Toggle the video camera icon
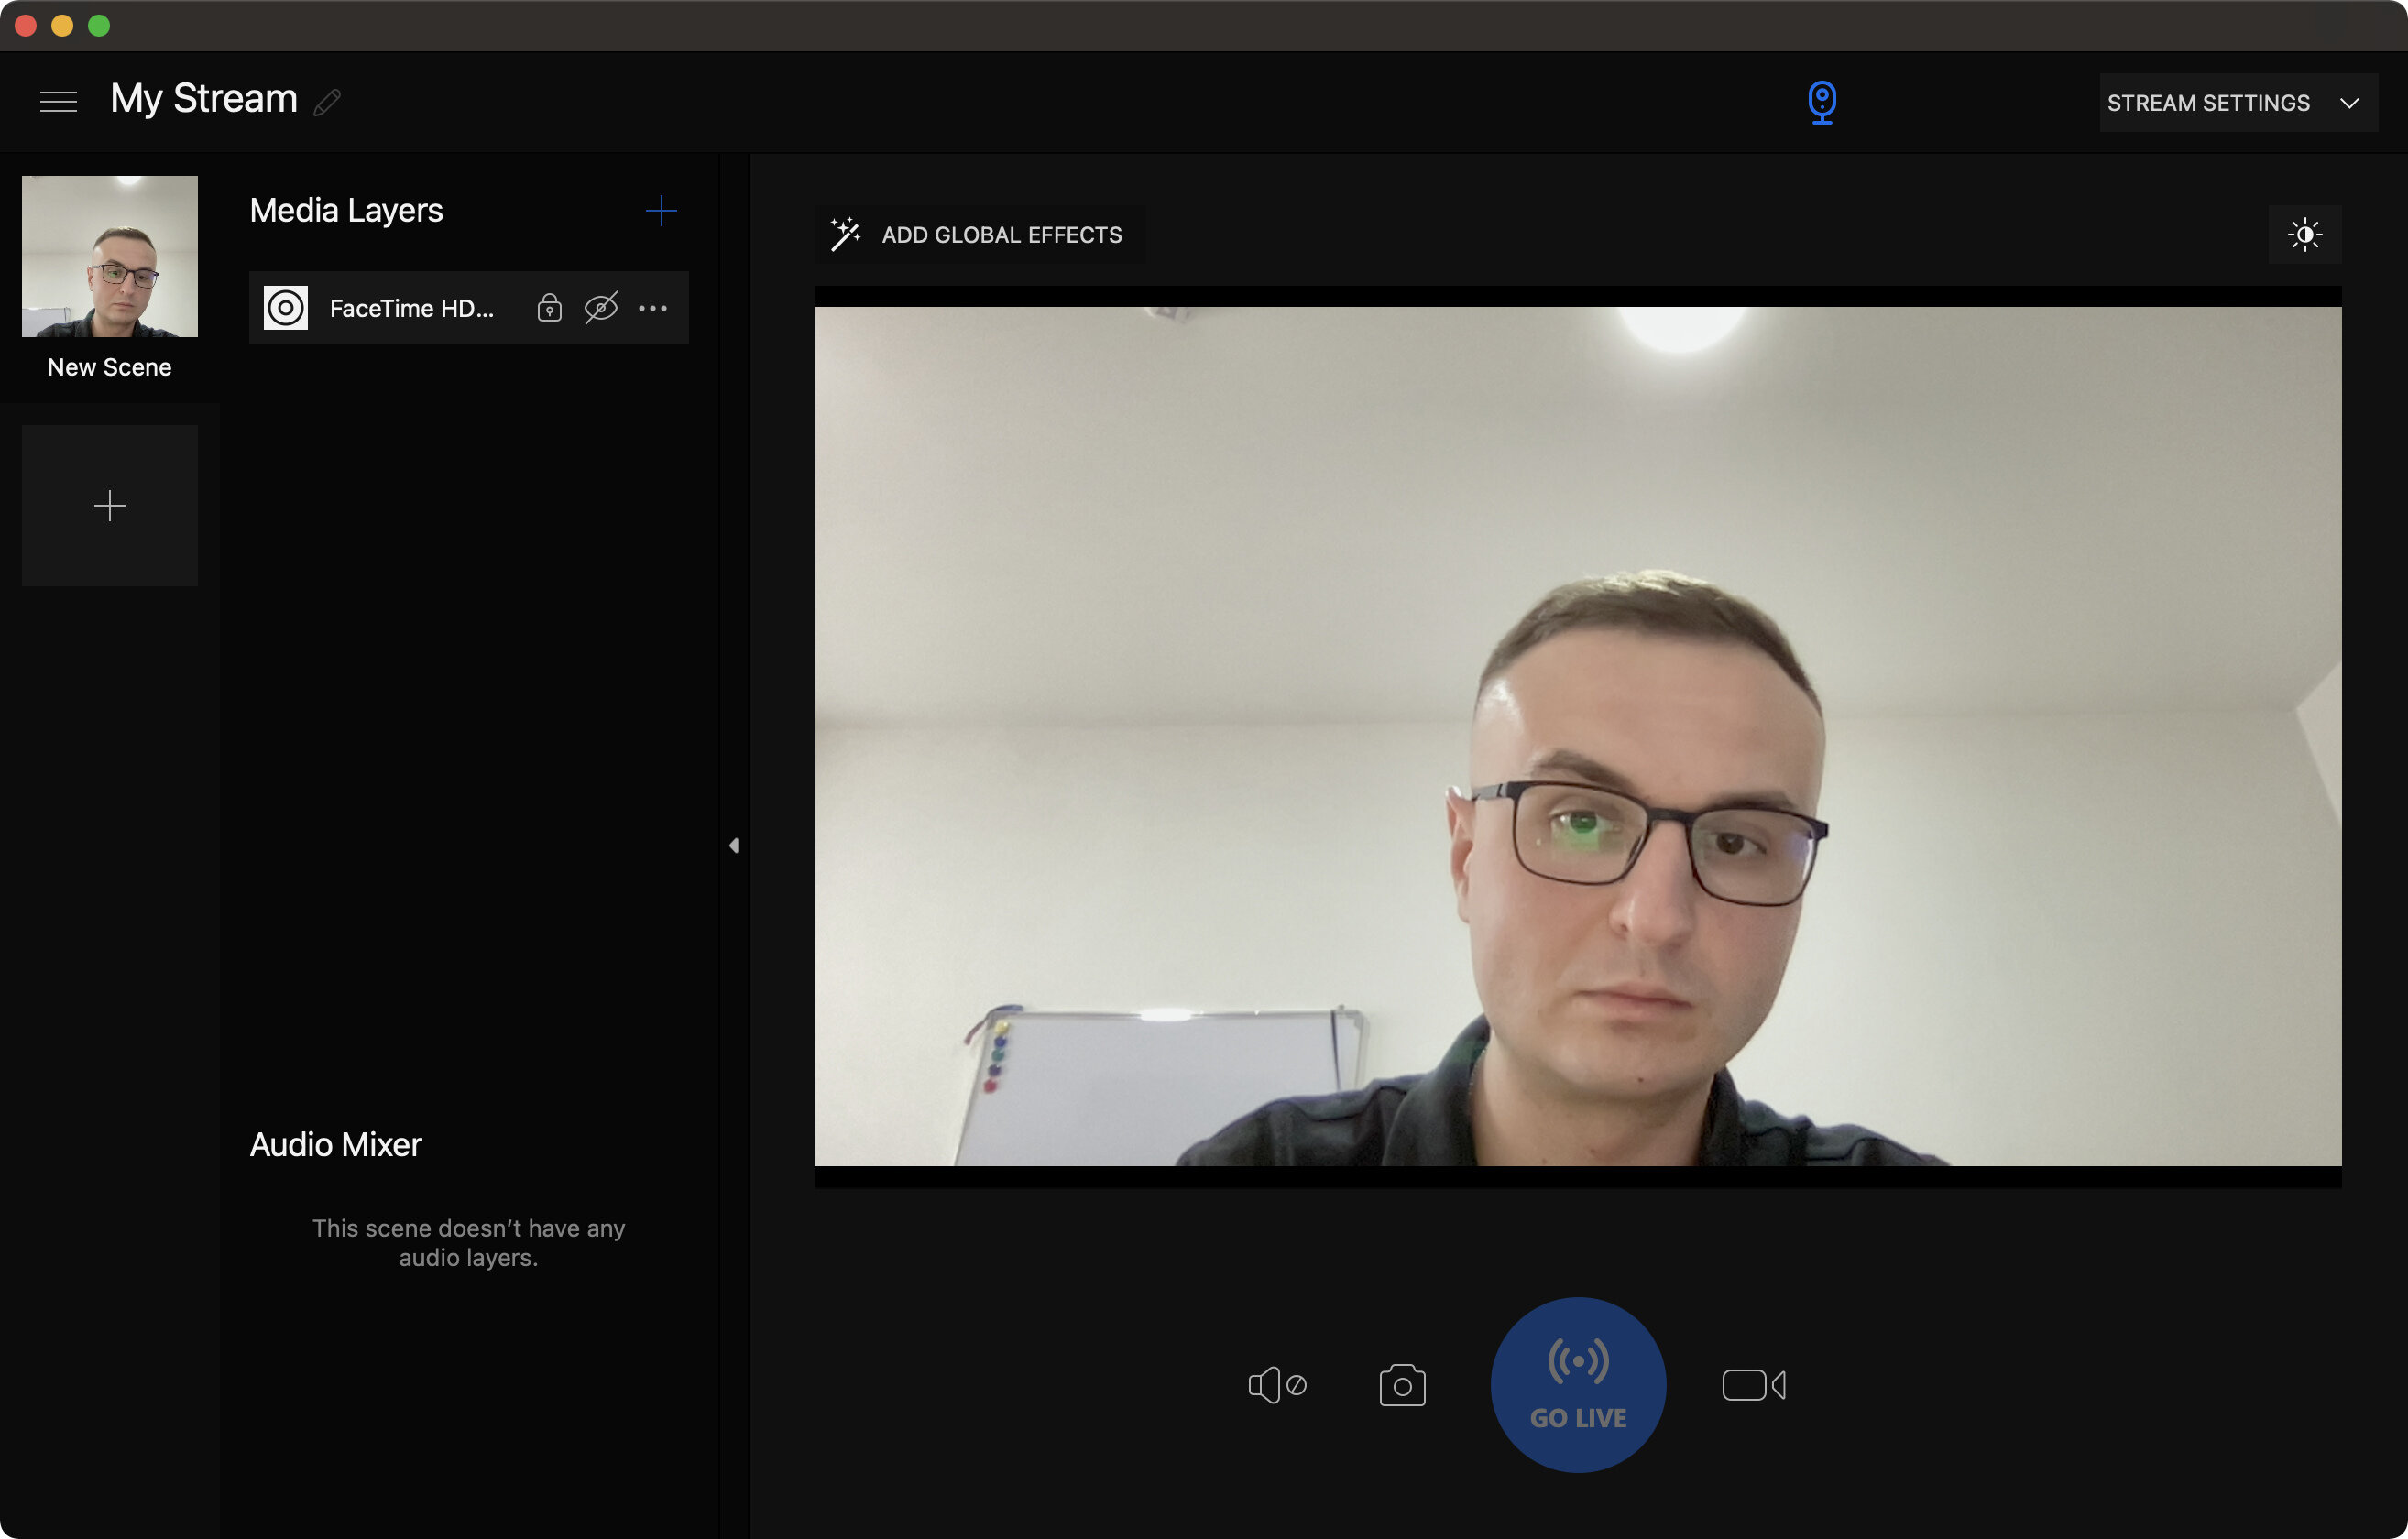The height and width of the screenshot is (1539, 2408). point(1752,1384)
